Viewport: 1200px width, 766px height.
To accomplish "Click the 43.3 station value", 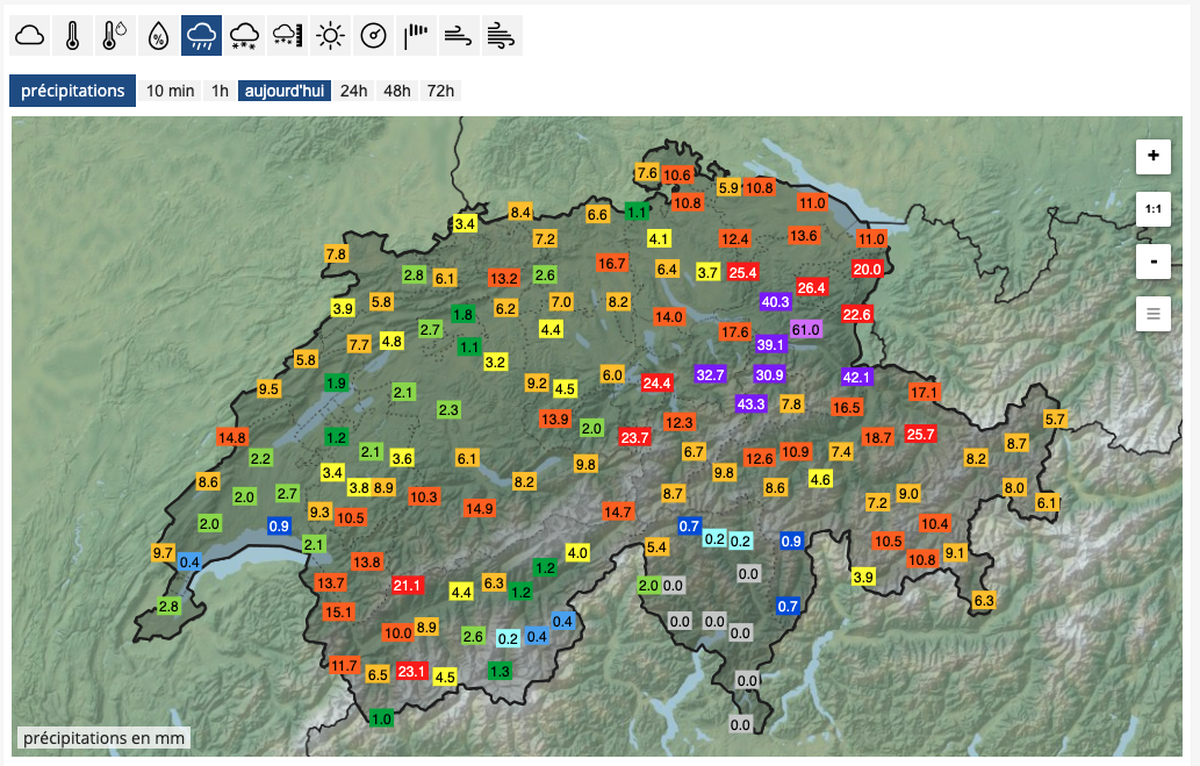I will click(750, 404).
